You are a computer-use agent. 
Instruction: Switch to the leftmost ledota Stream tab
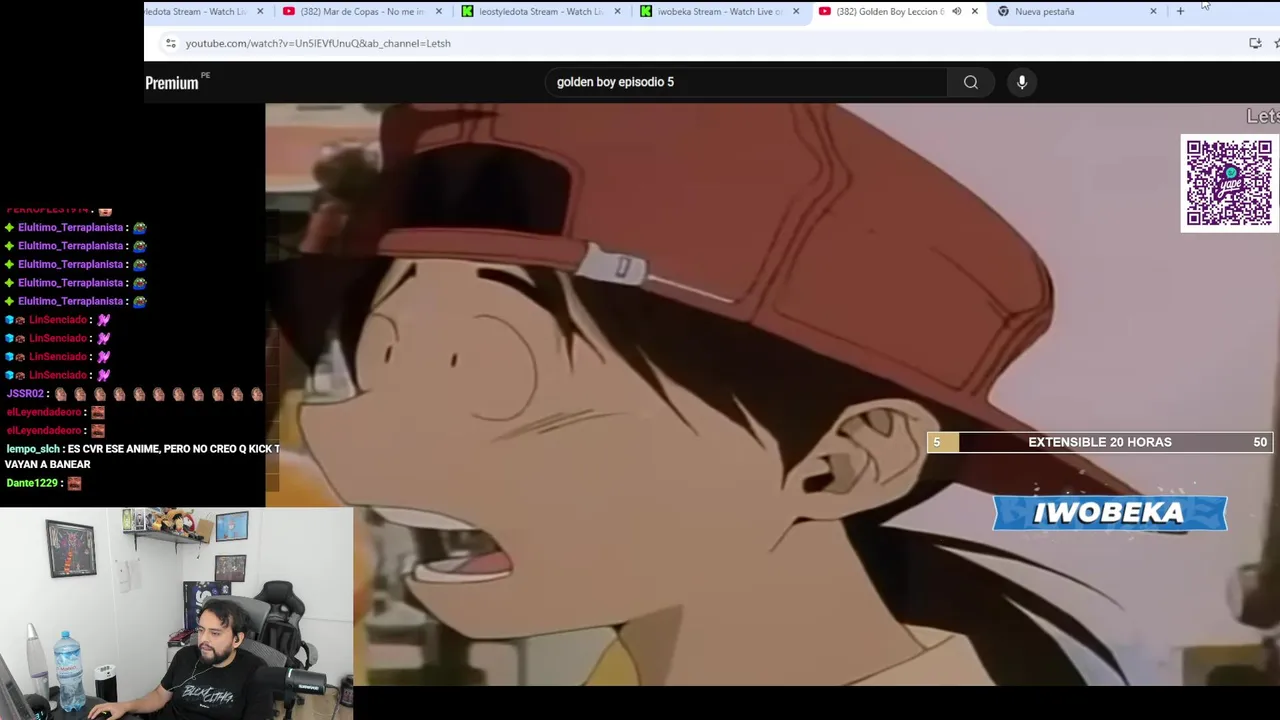[195, 11]
